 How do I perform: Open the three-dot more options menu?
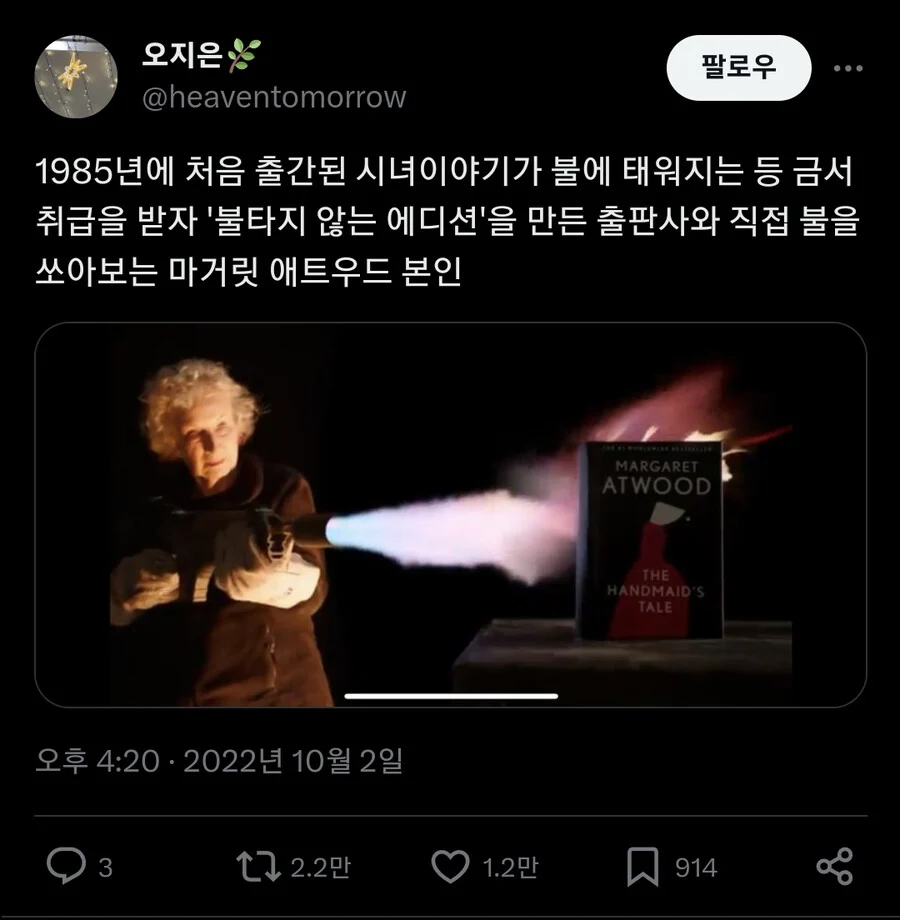click(848, 68)
